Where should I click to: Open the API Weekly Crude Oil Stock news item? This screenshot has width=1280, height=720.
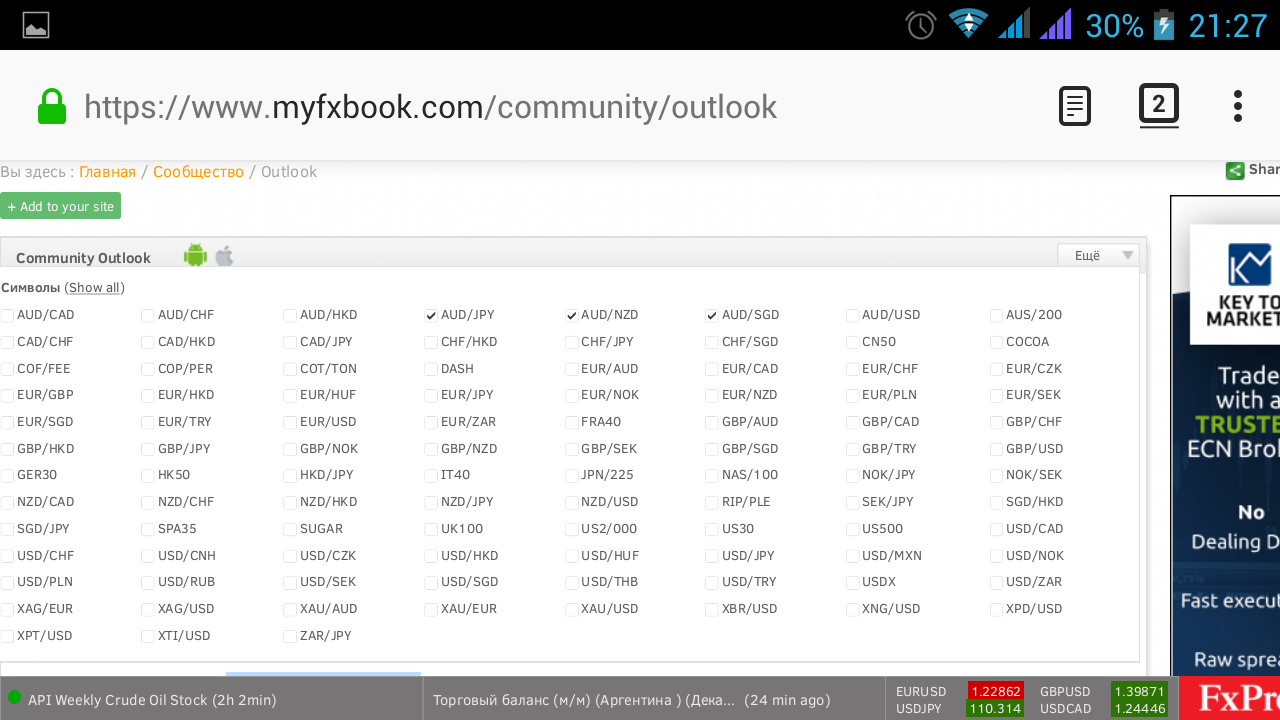pyautogui.click(x=152, y=700)
